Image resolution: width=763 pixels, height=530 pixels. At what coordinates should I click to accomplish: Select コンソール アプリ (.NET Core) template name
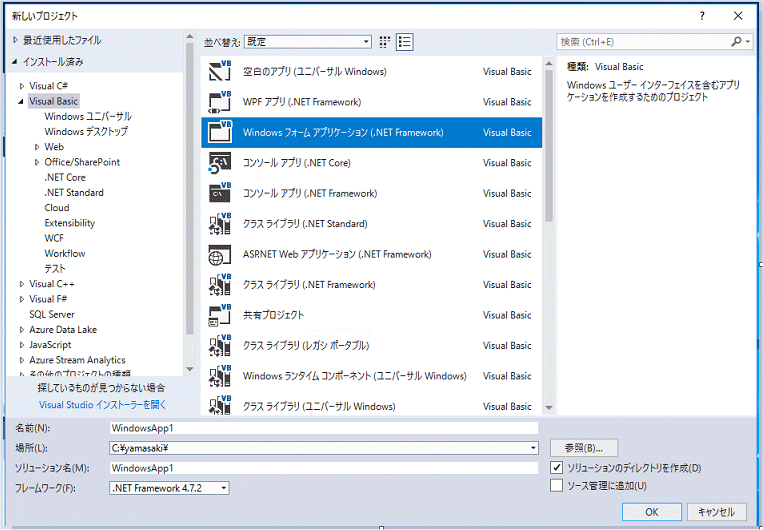coord(296,163)
